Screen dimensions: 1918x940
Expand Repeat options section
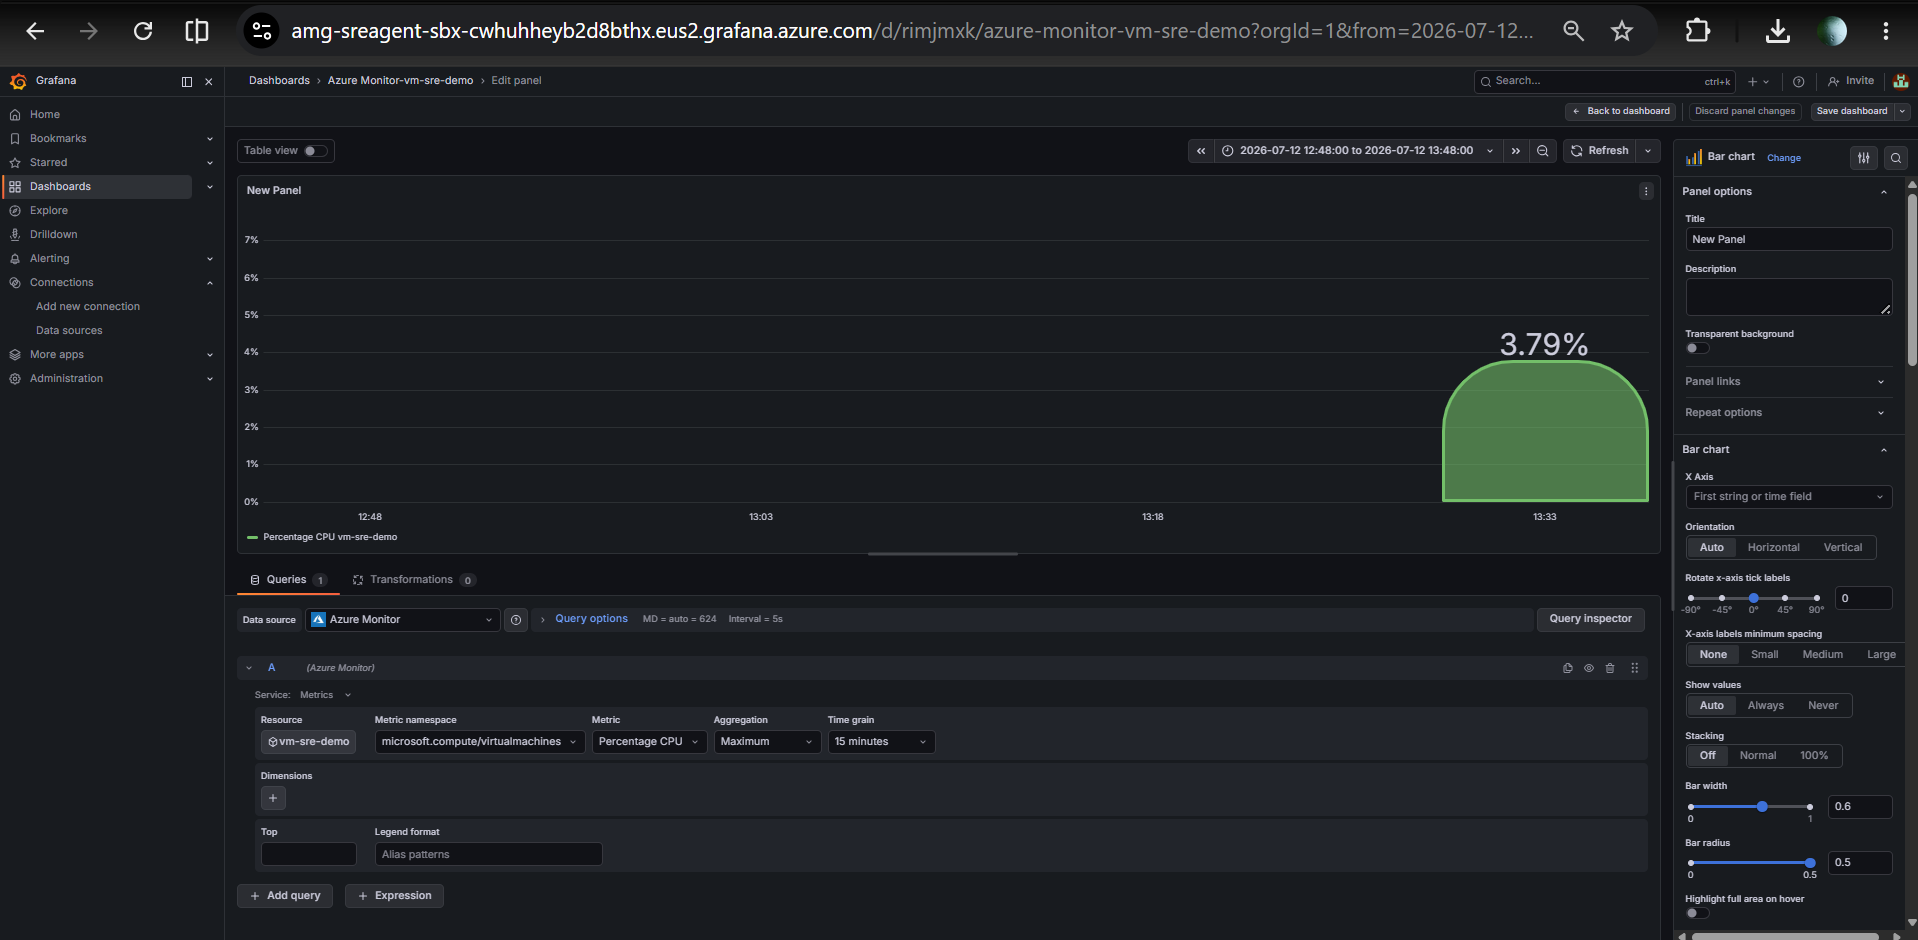(x=1787, y=413)
